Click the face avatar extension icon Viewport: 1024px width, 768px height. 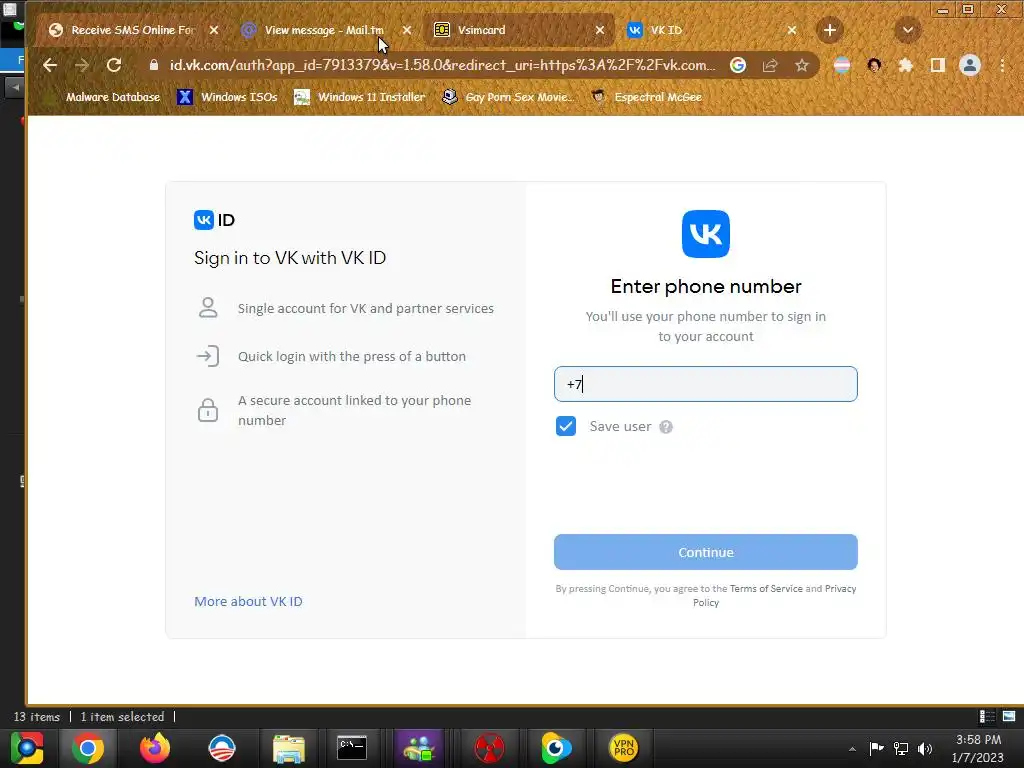tap(874, 65)
